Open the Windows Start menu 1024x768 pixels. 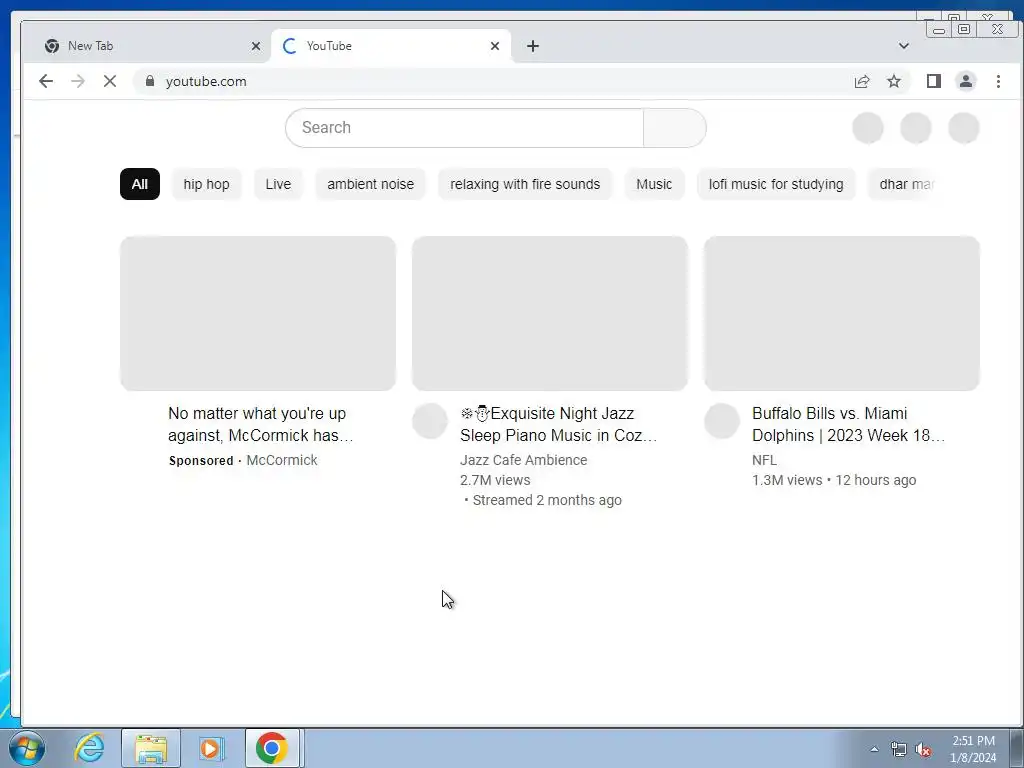pos(27,748)
